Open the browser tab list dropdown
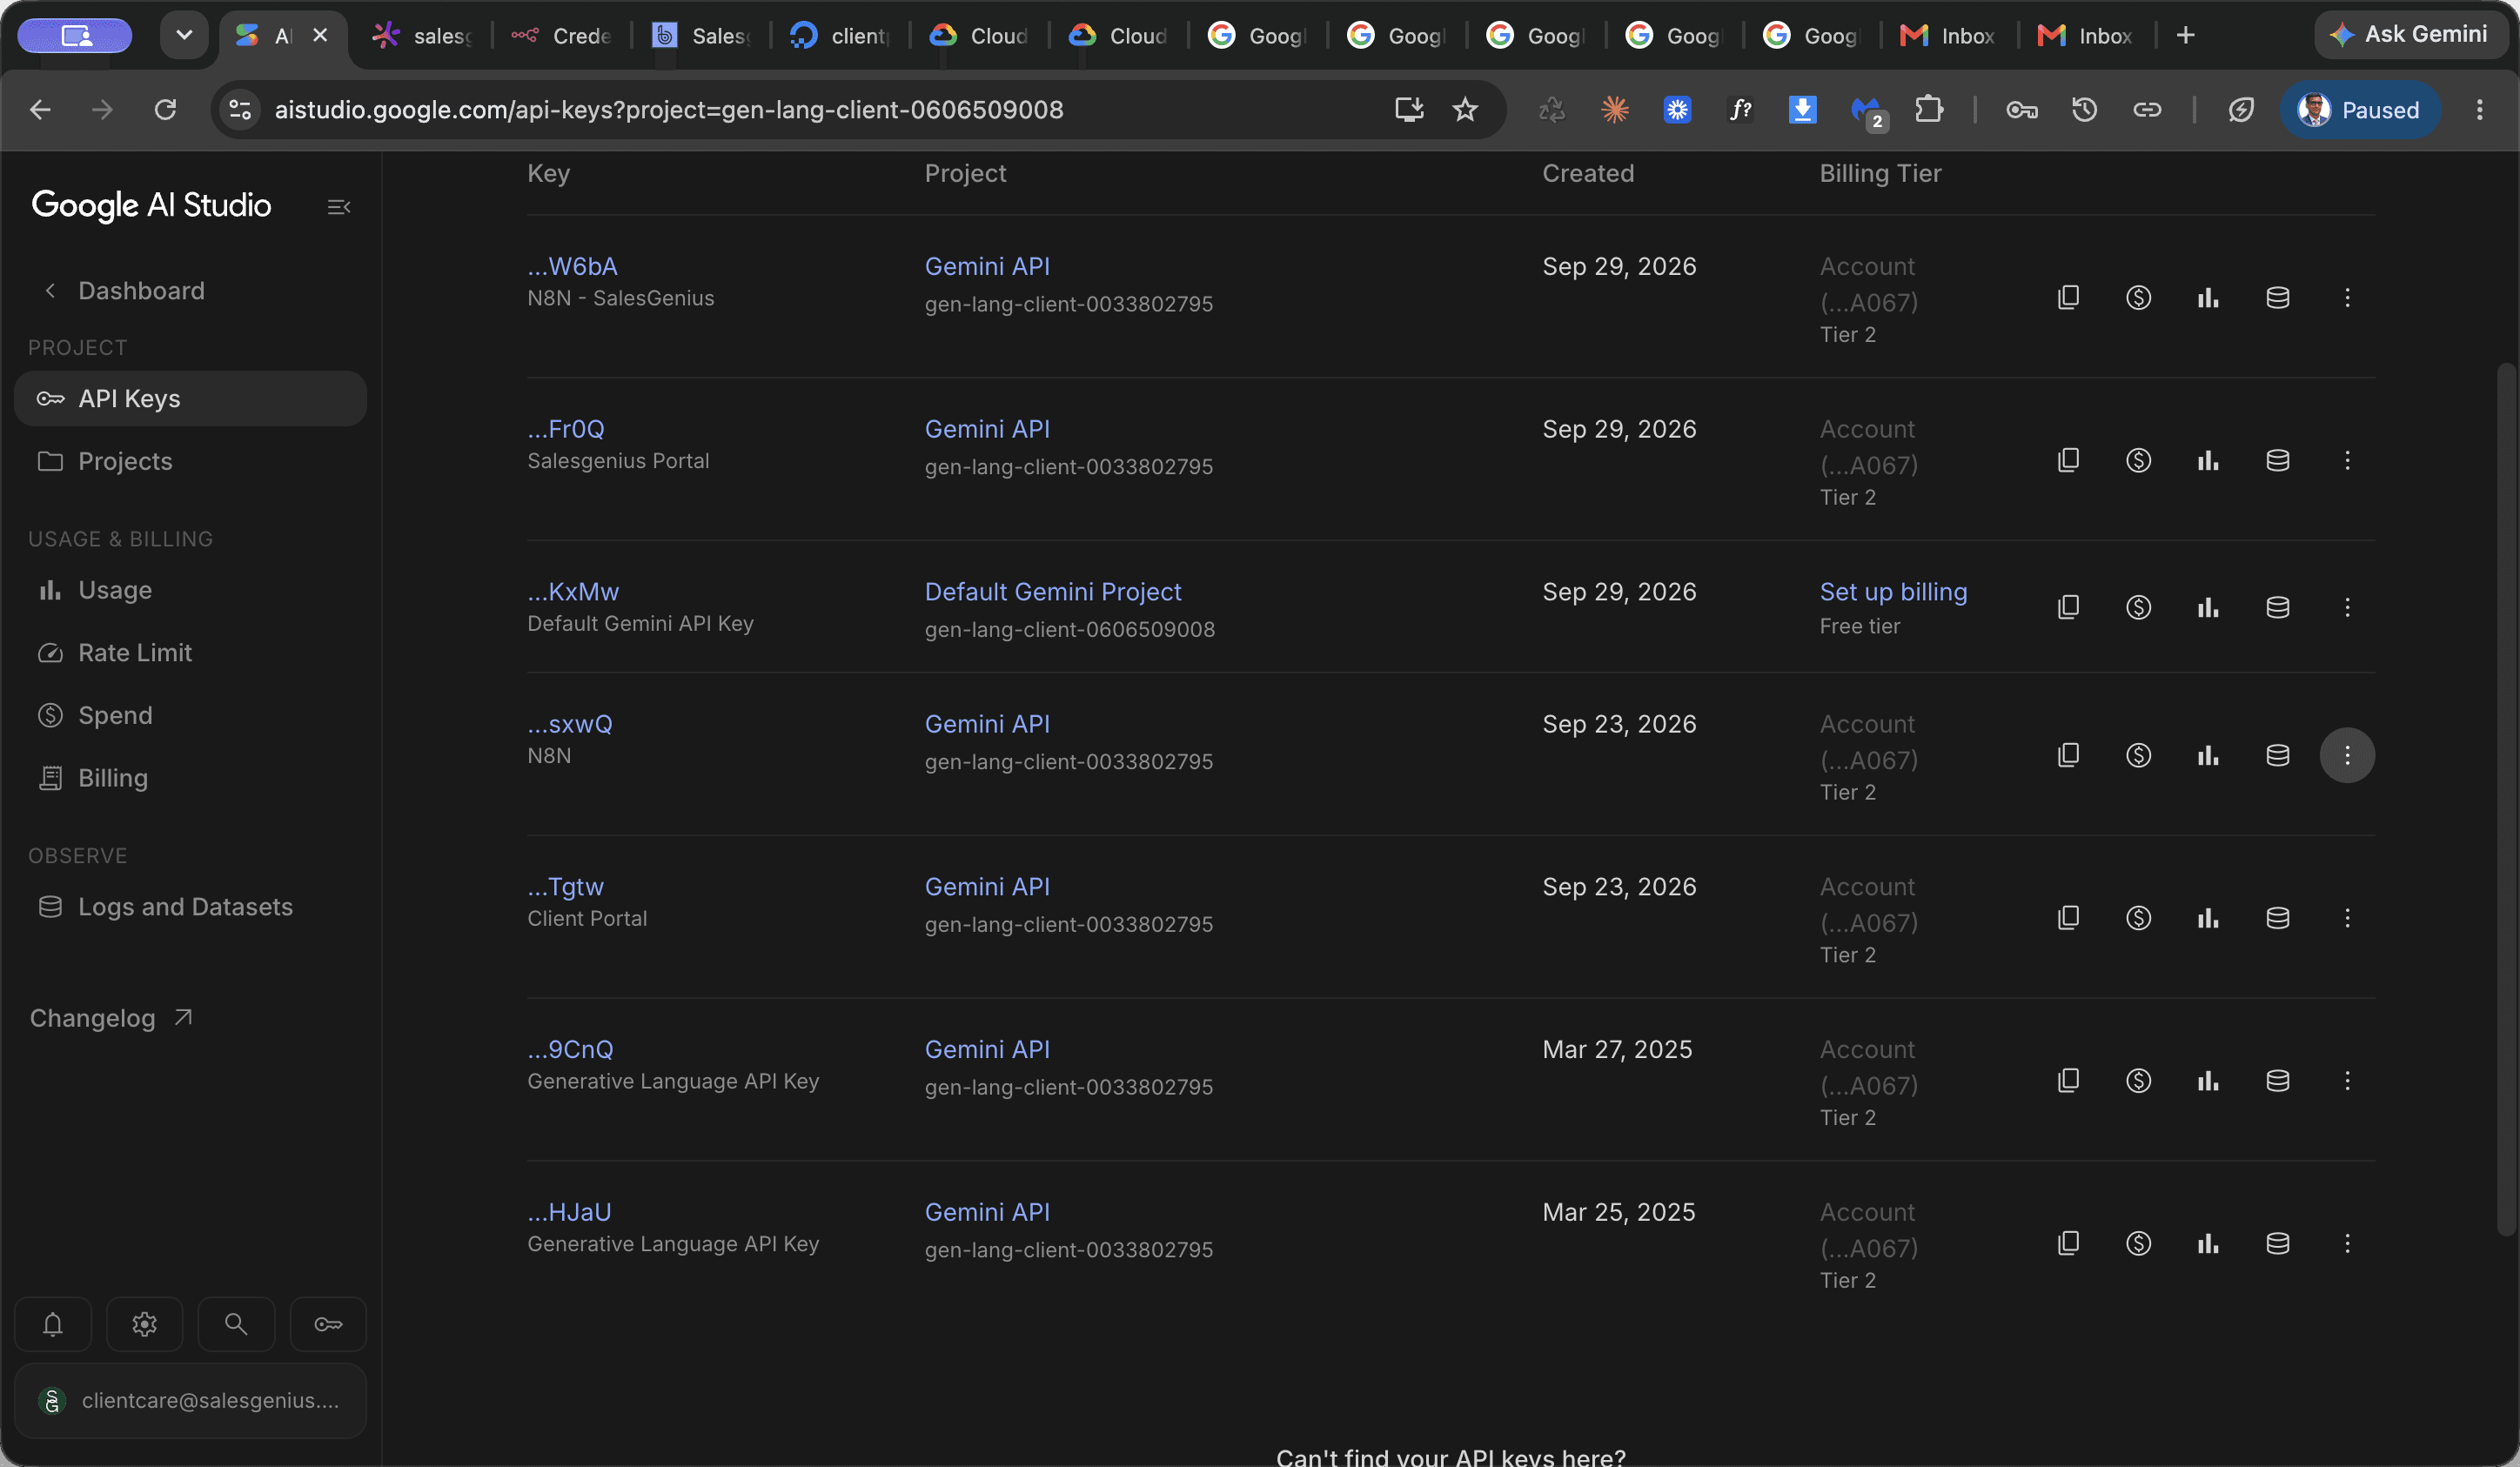 click(x=184, y=35)
